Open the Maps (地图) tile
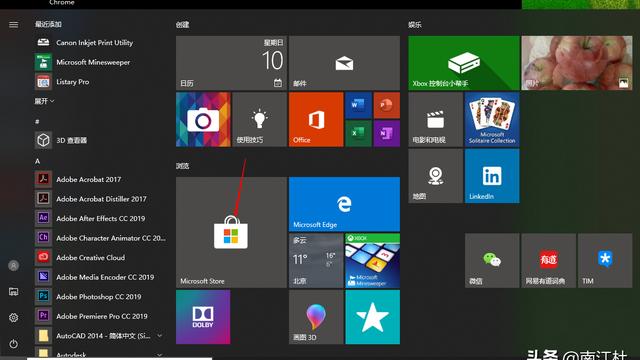Viewport: 640px width, 360px height. 436,176
